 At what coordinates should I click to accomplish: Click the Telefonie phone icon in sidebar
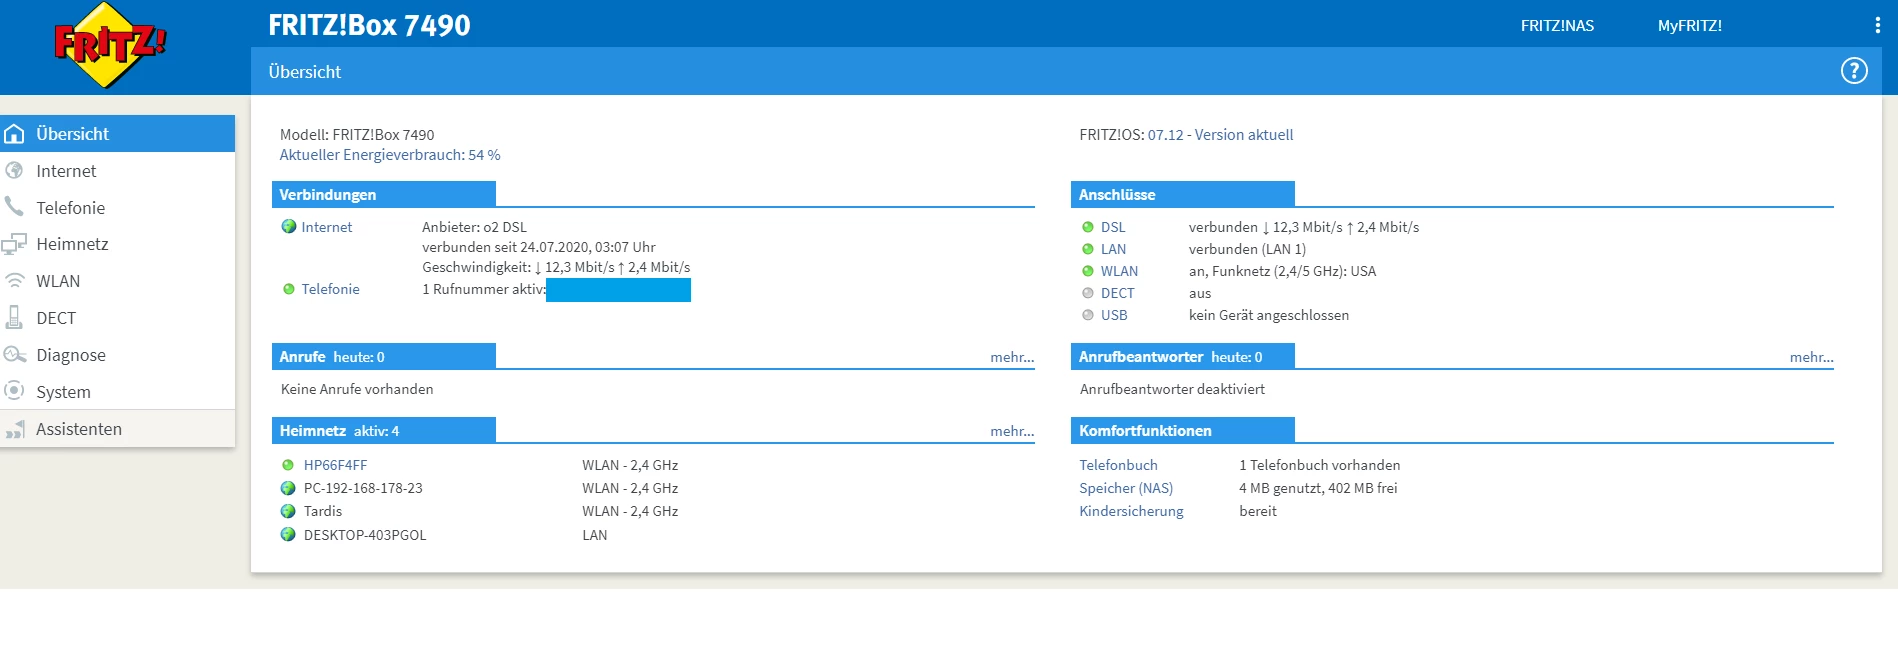pos(14,207)
